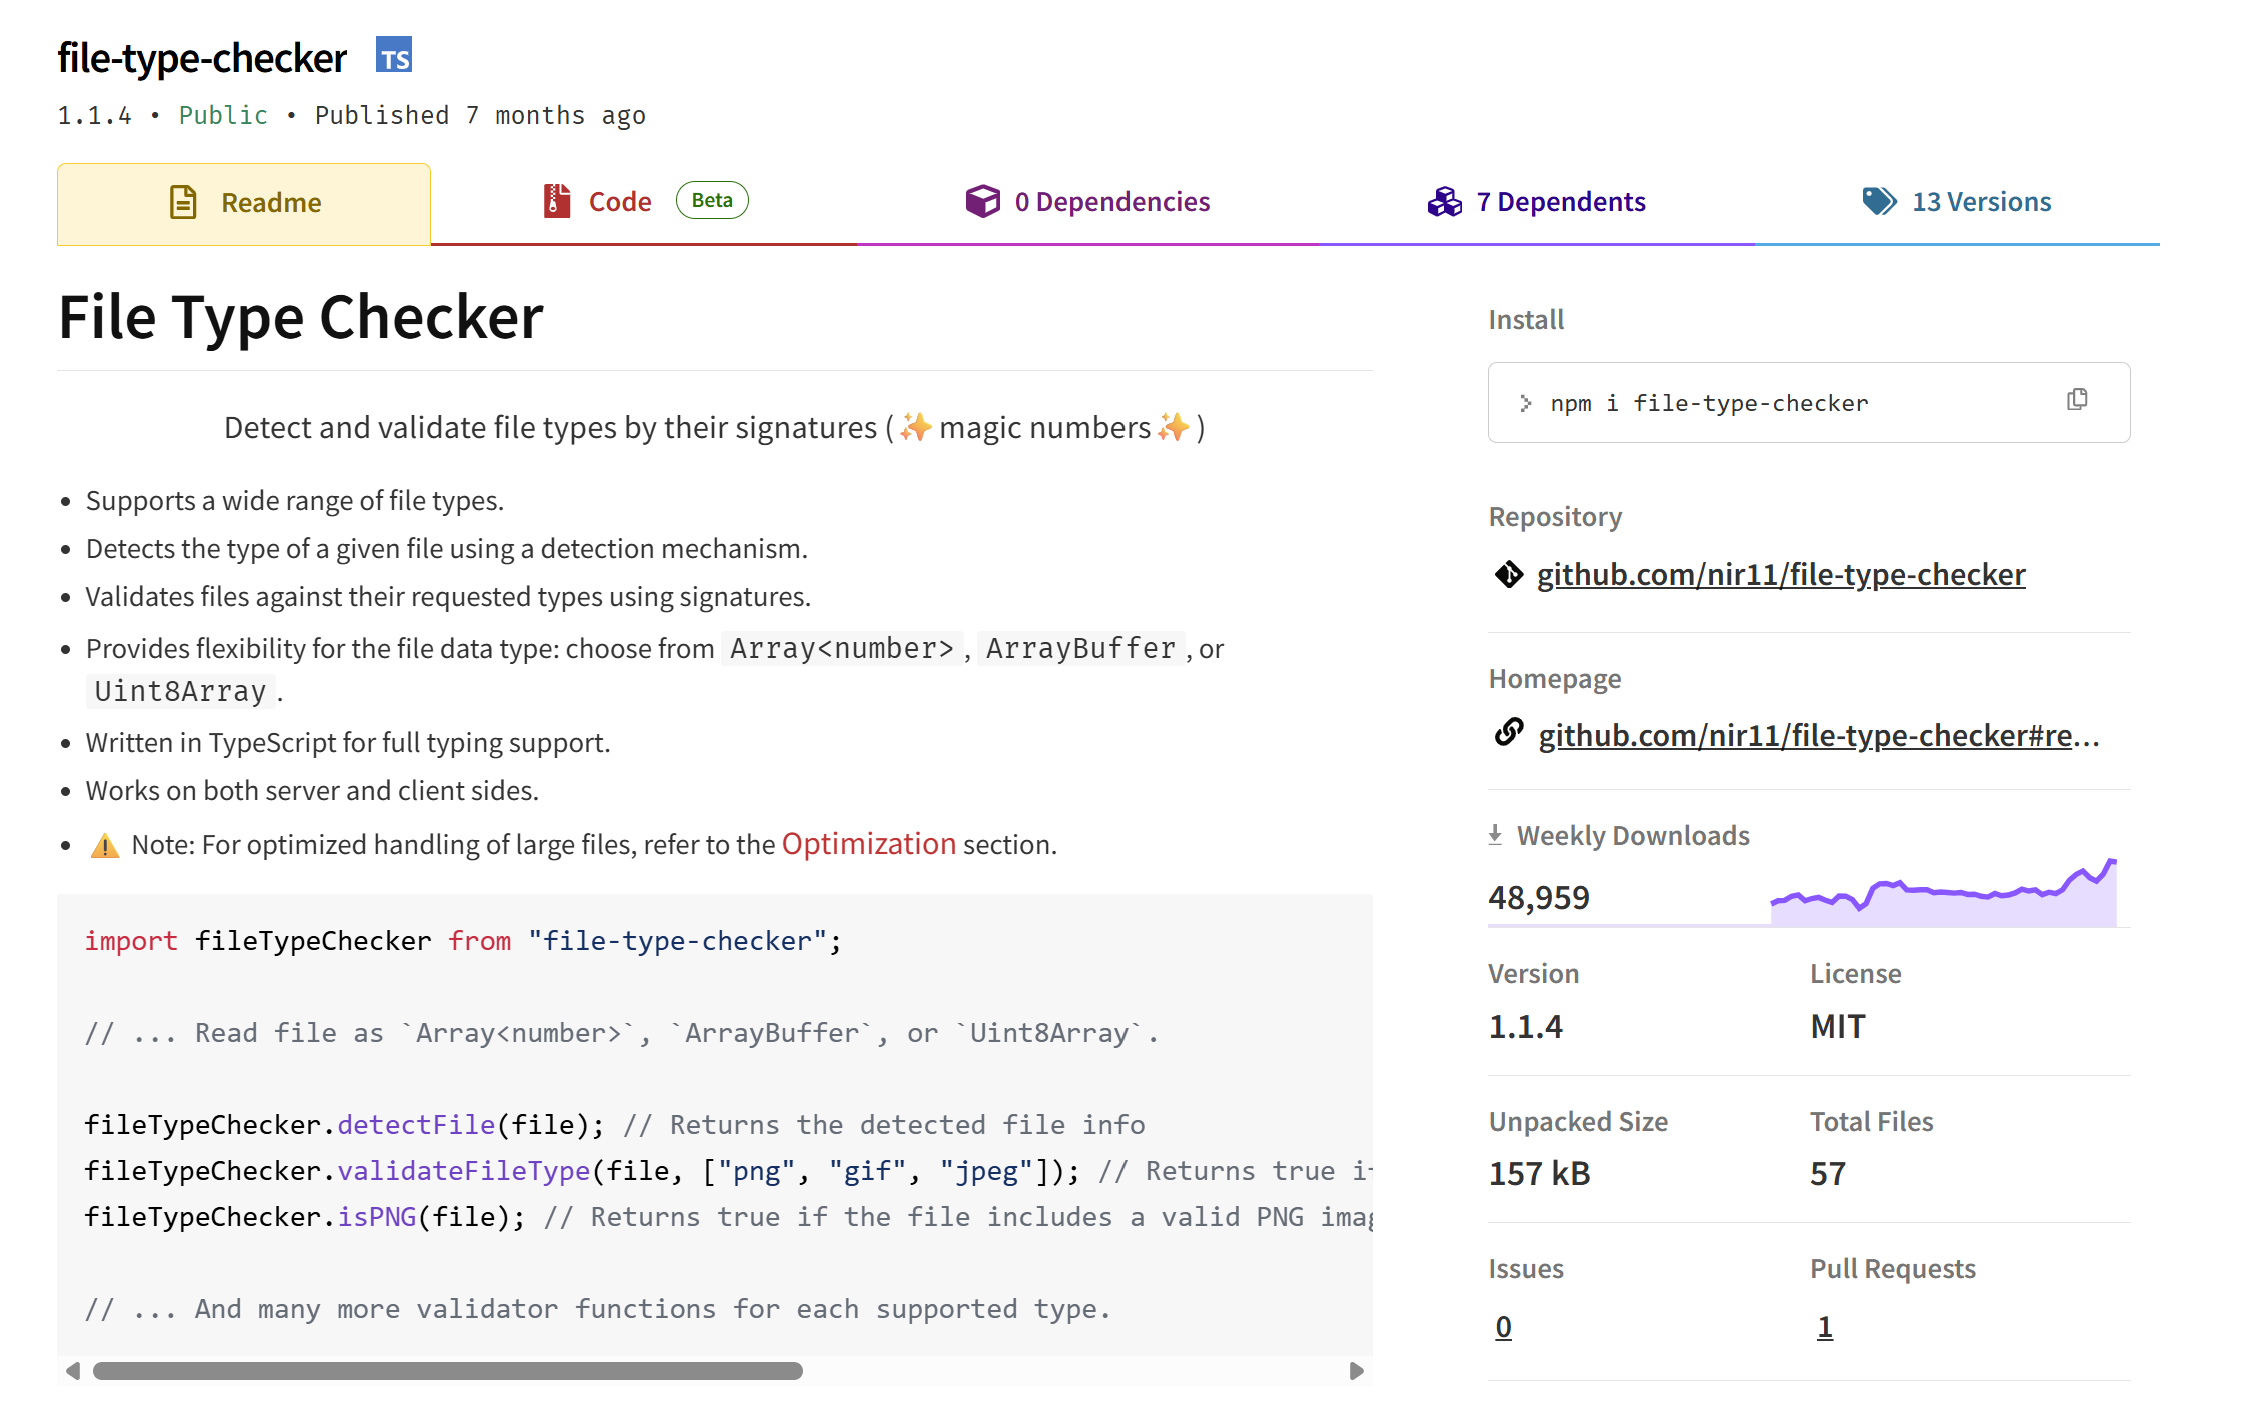This screenshot has height=1402, width=2242.
Task: Click the horizontal code scrollbar thumb
Action: tap(447, 1371)
